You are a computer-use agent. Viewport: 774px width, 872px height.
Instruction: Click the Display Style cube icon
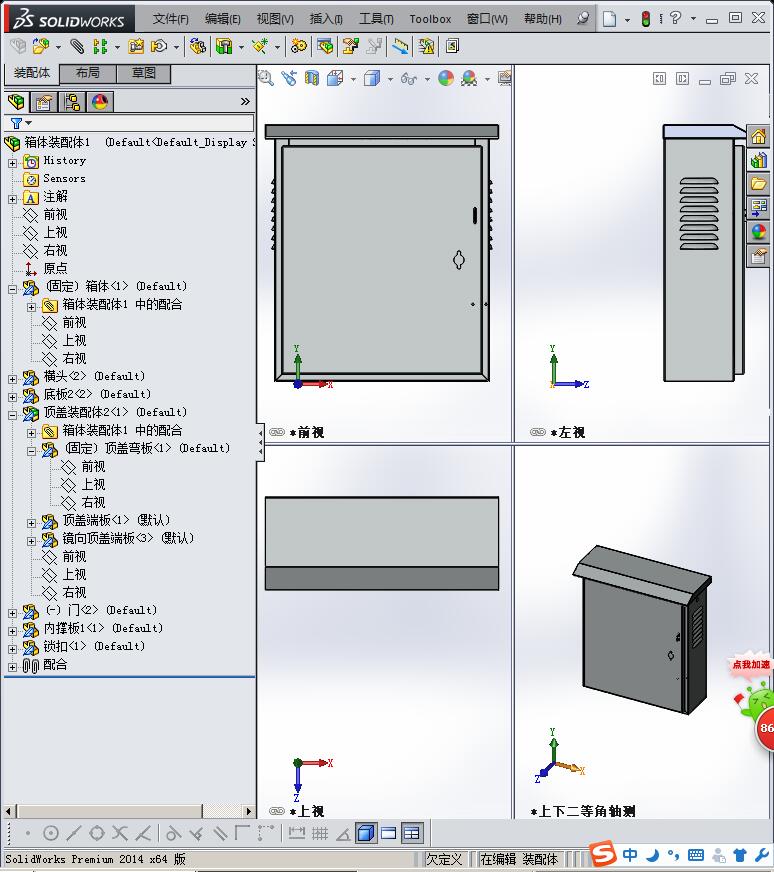tap(372, 78)
